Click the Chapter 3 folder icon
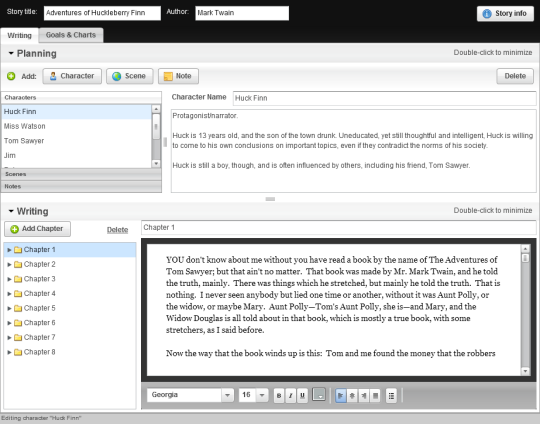 point(18,279)
